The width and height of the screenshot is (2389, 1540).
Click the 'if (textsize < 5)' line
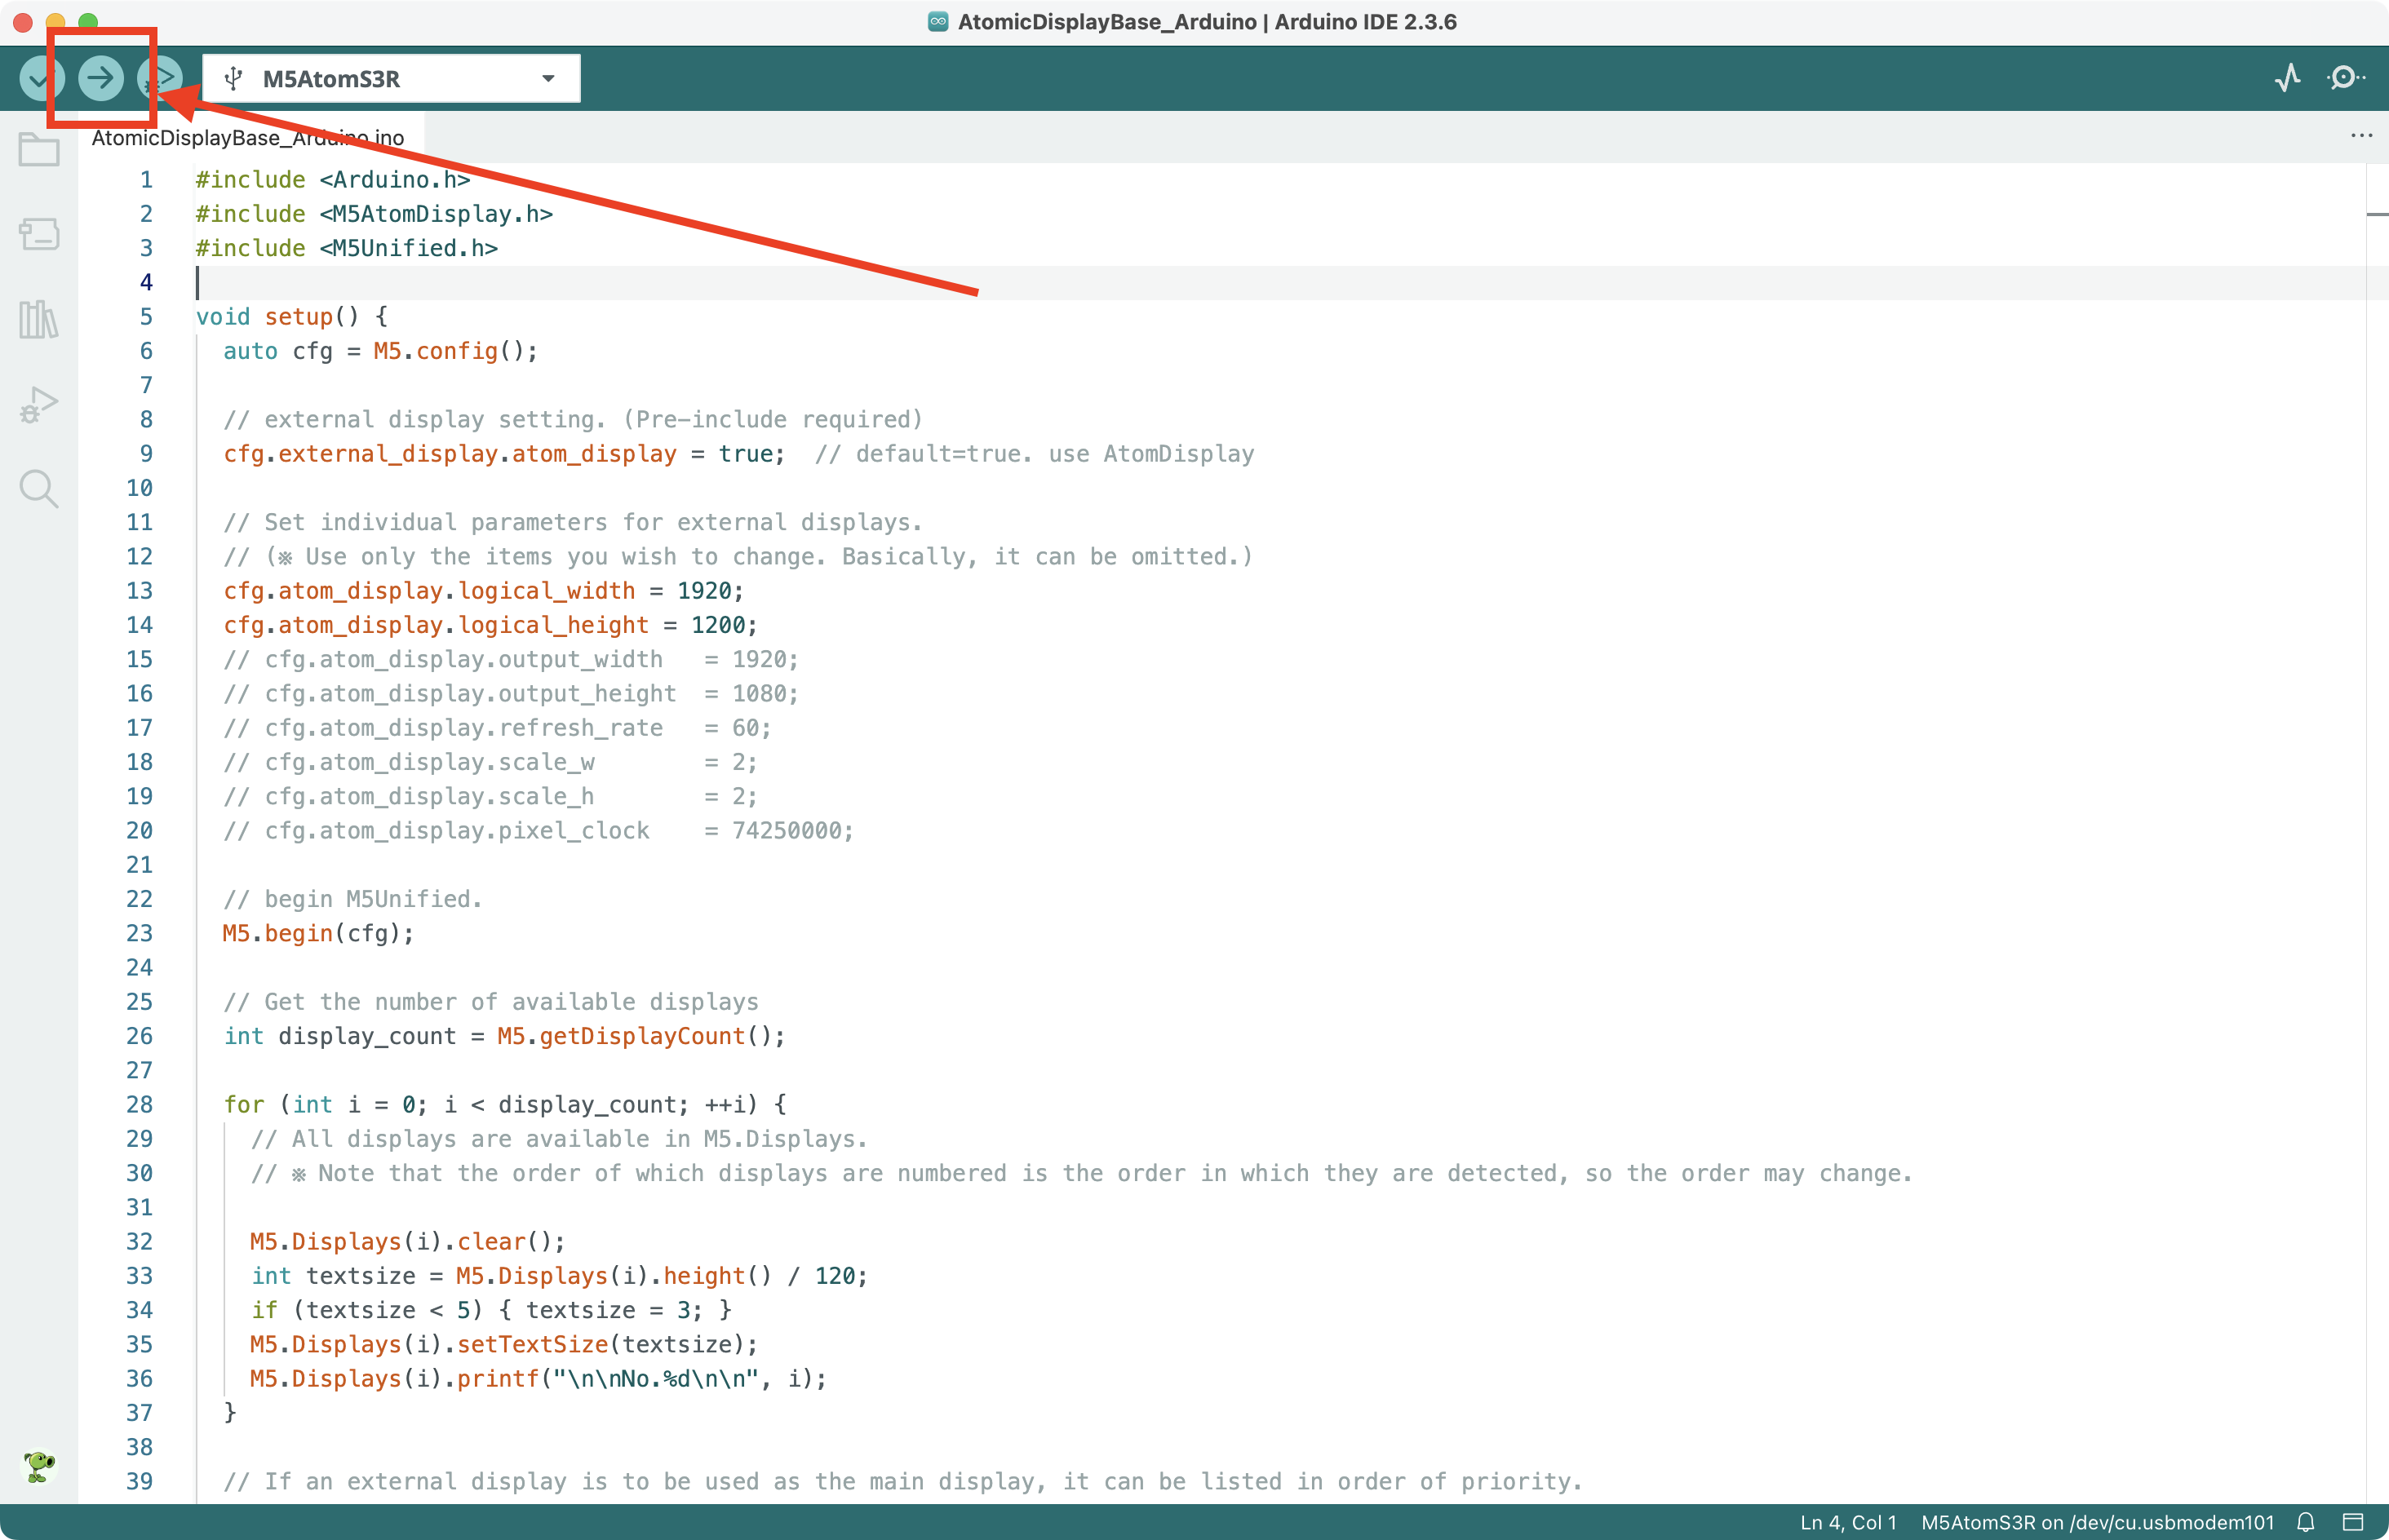[490, 1310]
